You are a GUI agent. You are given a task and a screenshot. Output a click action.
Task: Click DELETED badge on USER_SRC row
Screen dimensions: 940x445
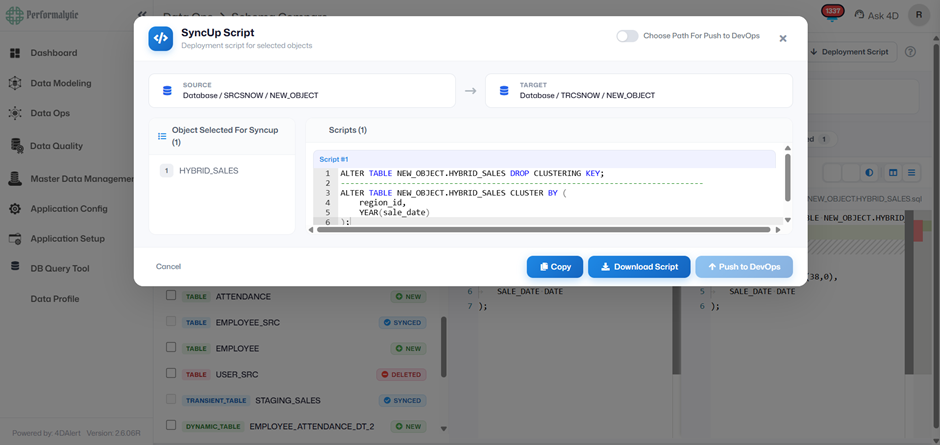401,374
